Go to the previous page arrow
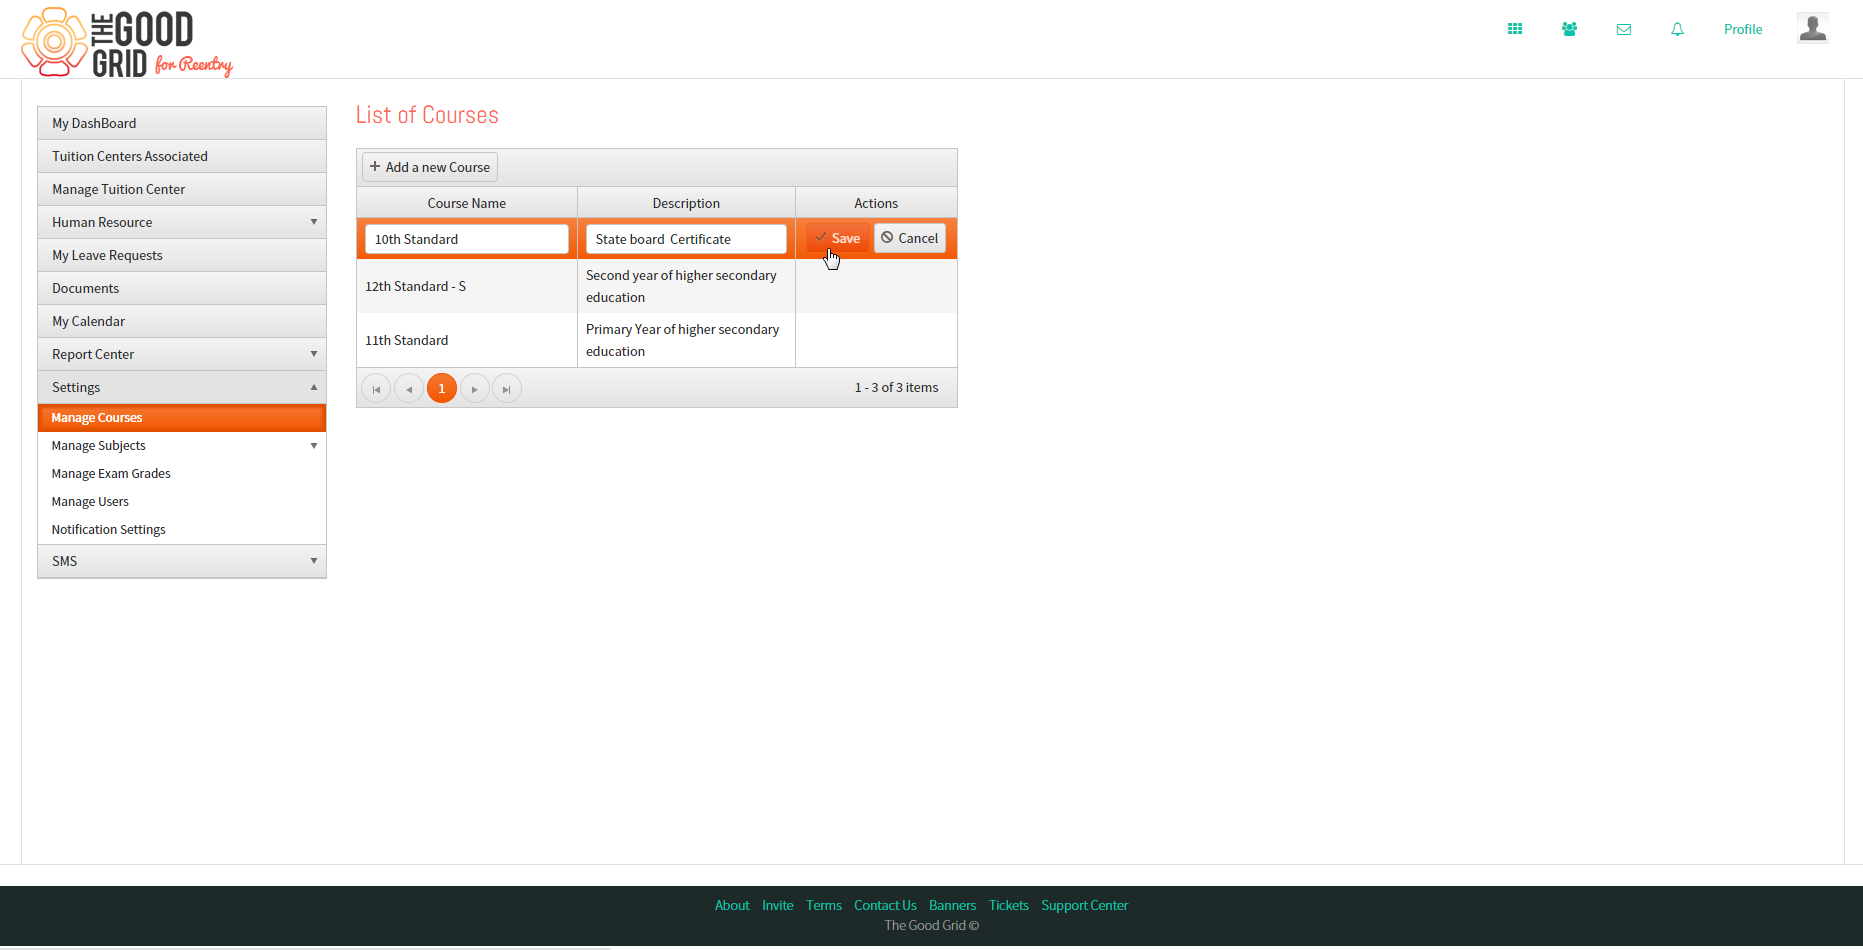This screenshot has width=1863, height=950. pyautogui.click(x=408, y=388)
